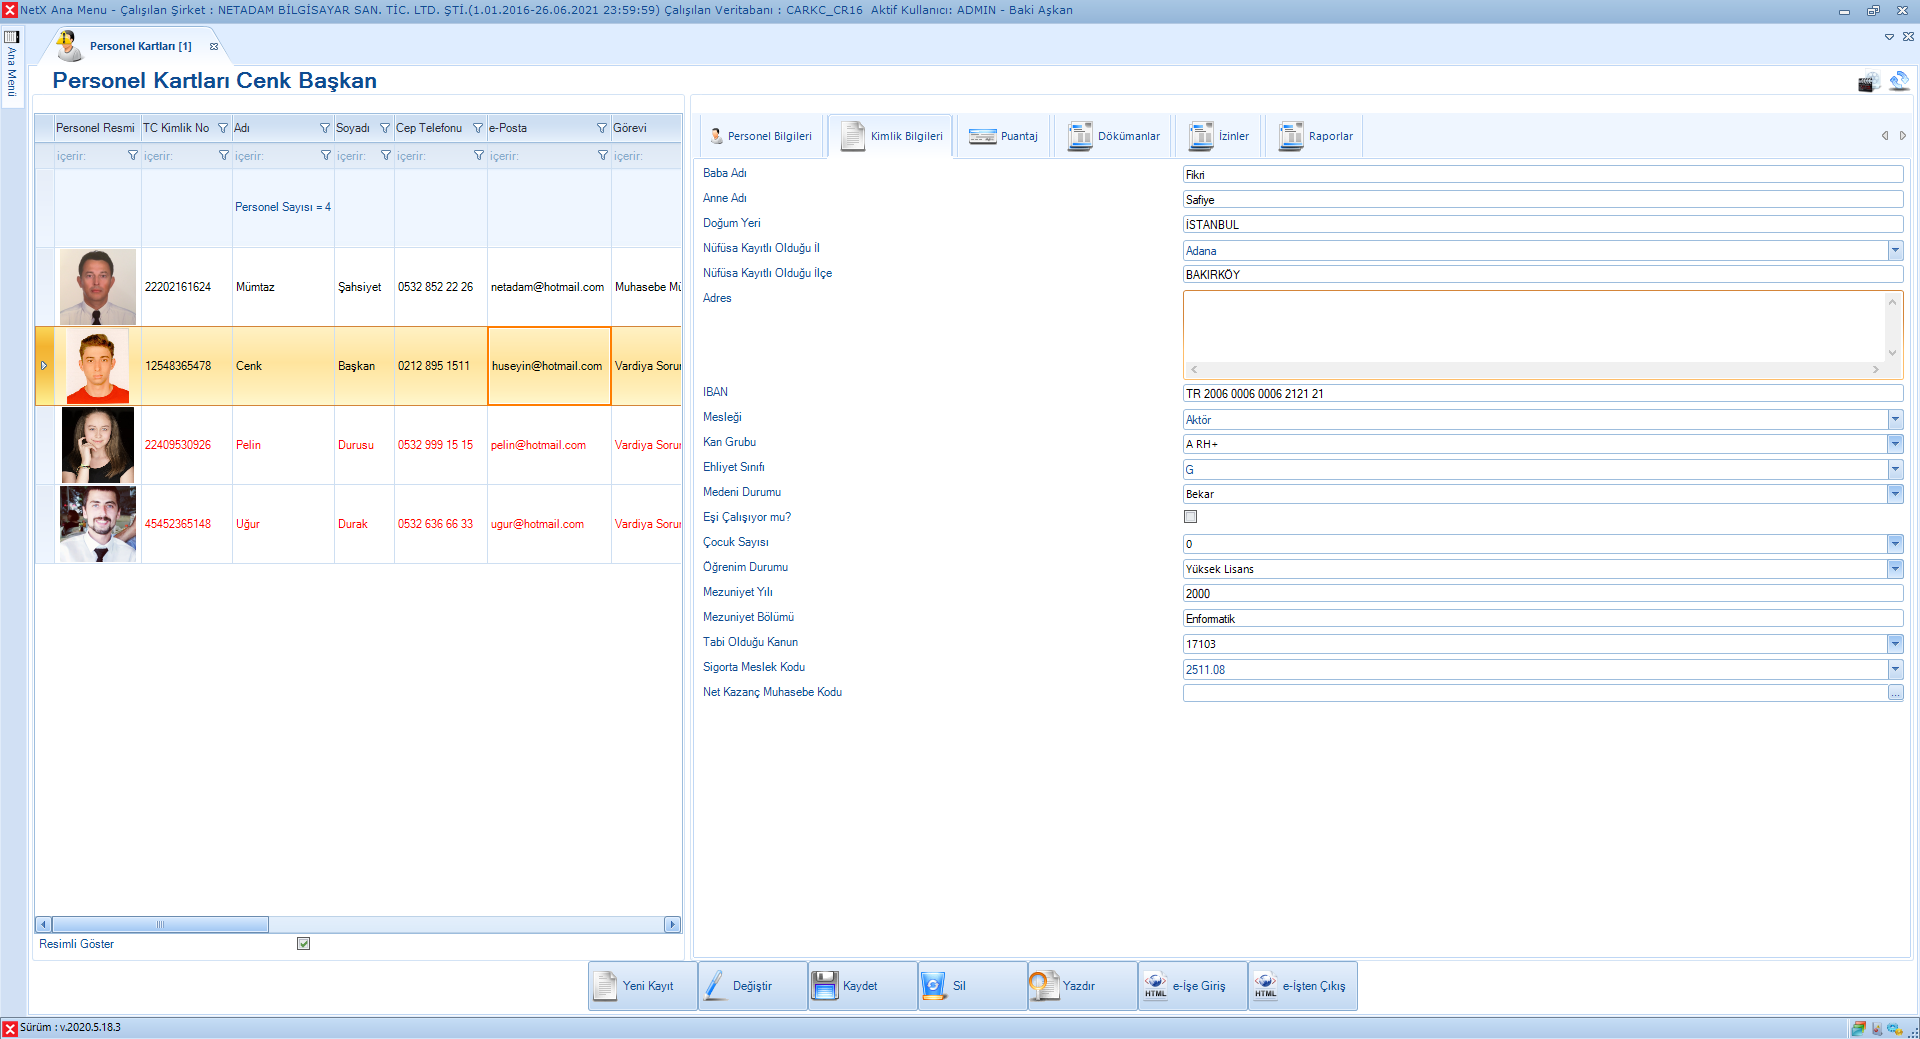
Task: Click the Yazdır button
Action: pyautogui.click(x=1083, y=986)
